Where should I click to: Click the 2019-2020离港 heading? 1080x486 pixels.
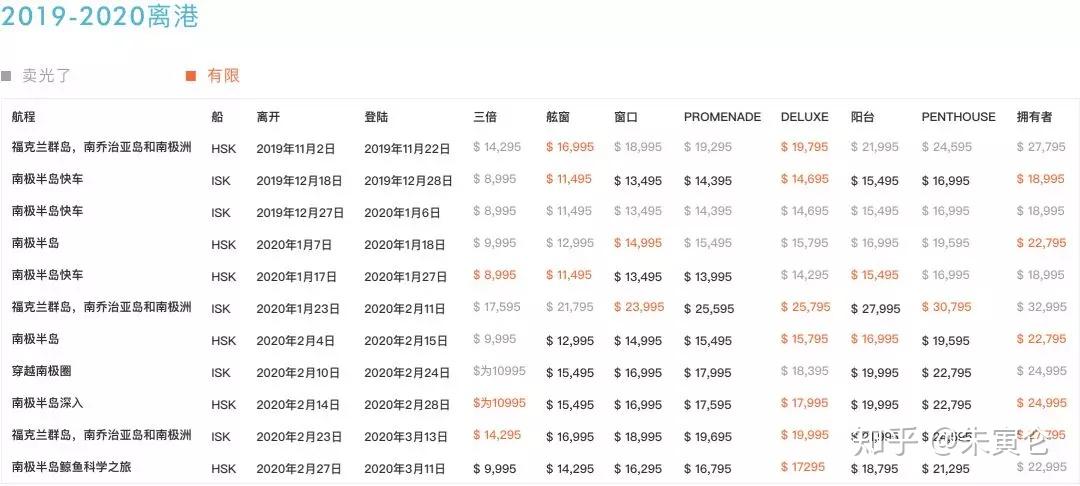pyautogui.click(x=100, y=17)
